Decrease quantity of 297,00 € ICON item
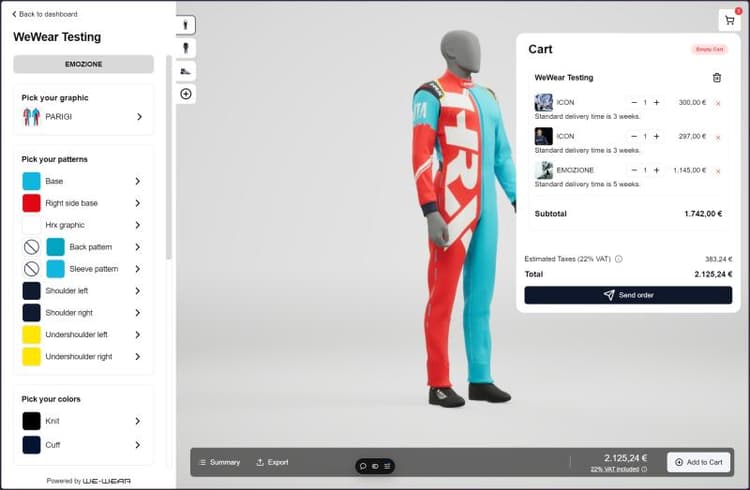 click(634, 136)
